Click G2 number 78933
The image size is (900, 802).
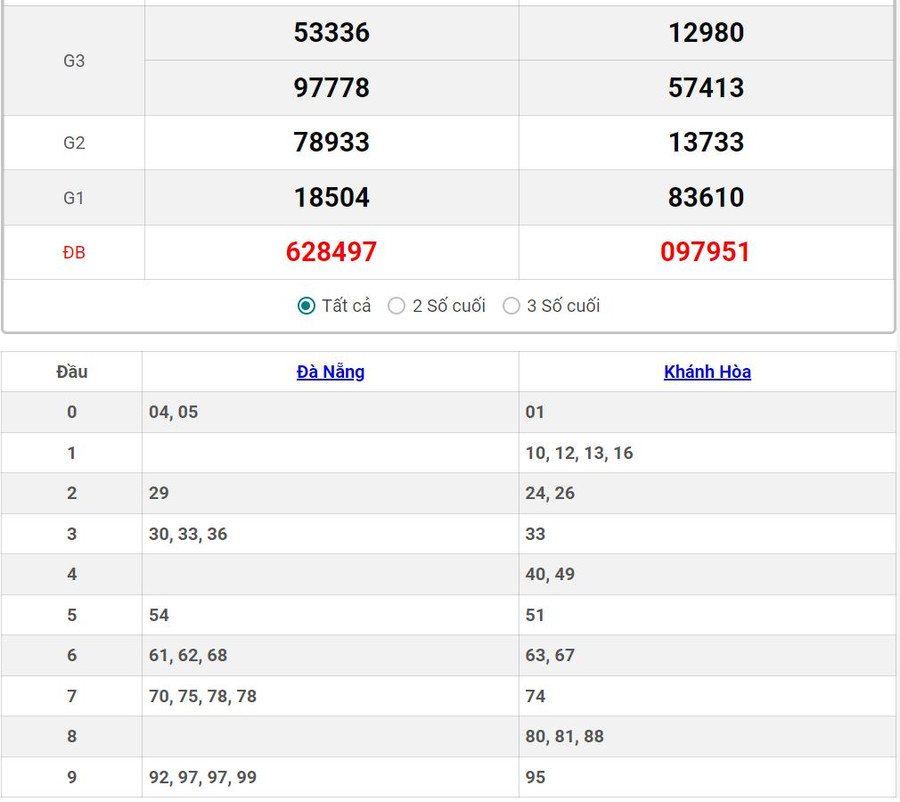[331, 142]
